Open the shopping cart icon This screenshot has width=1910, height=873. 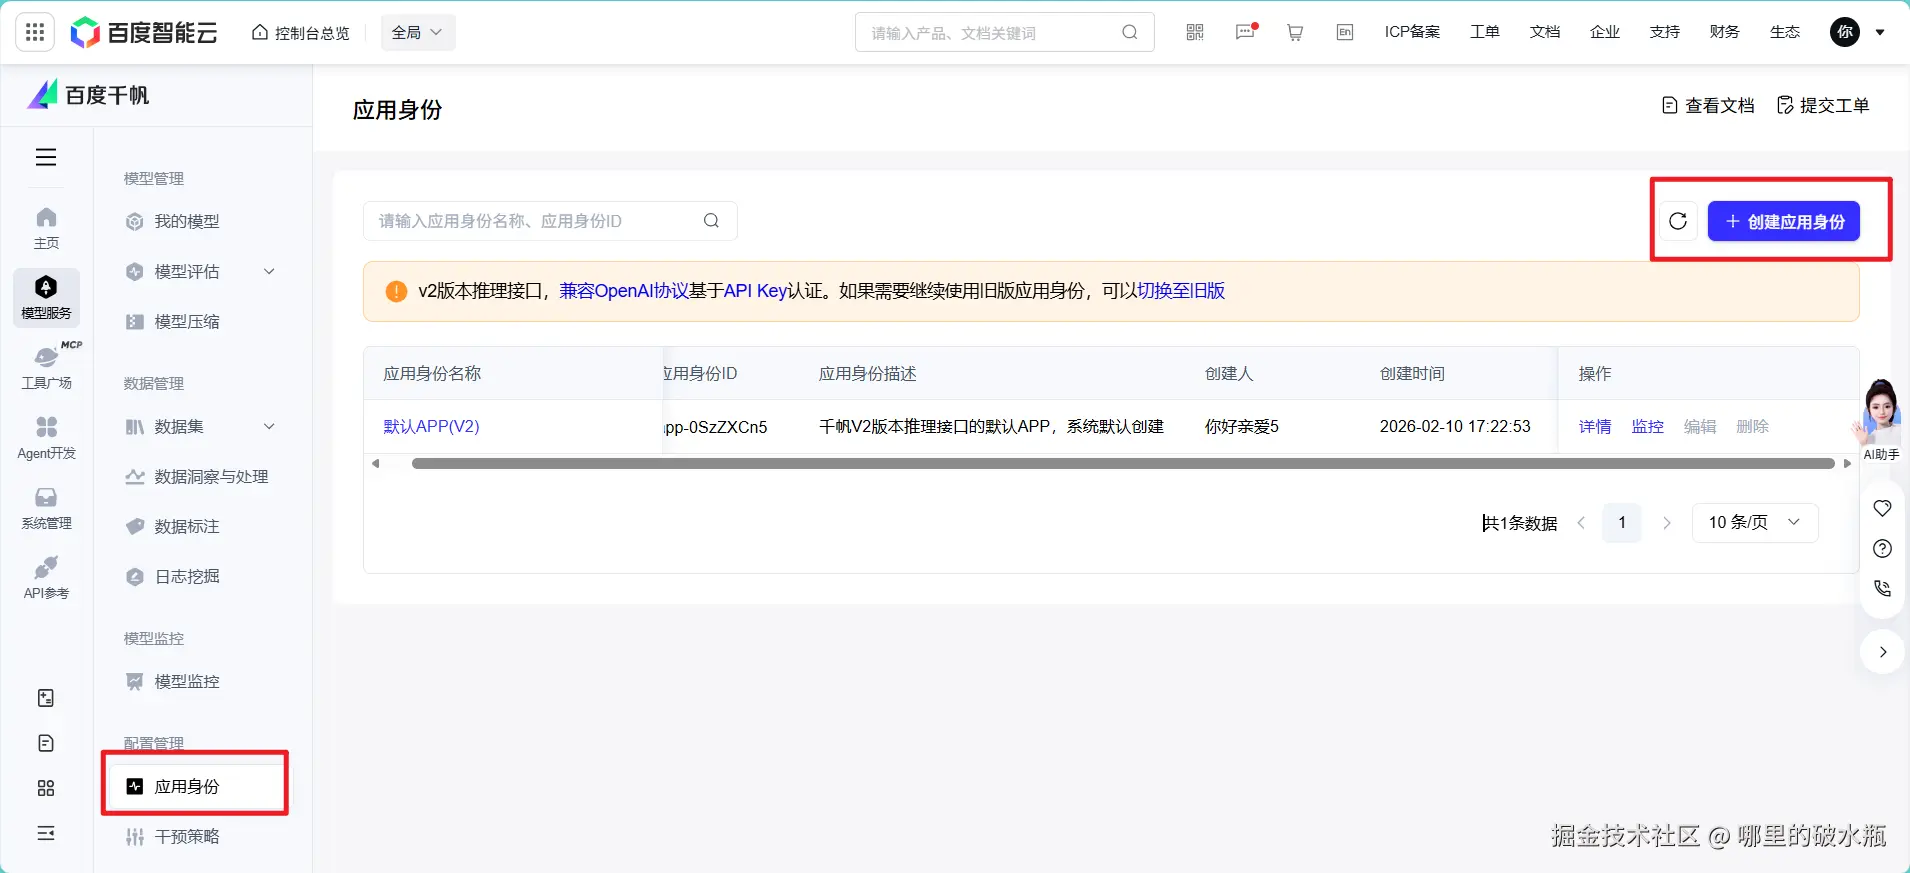tap(1295, 32)
